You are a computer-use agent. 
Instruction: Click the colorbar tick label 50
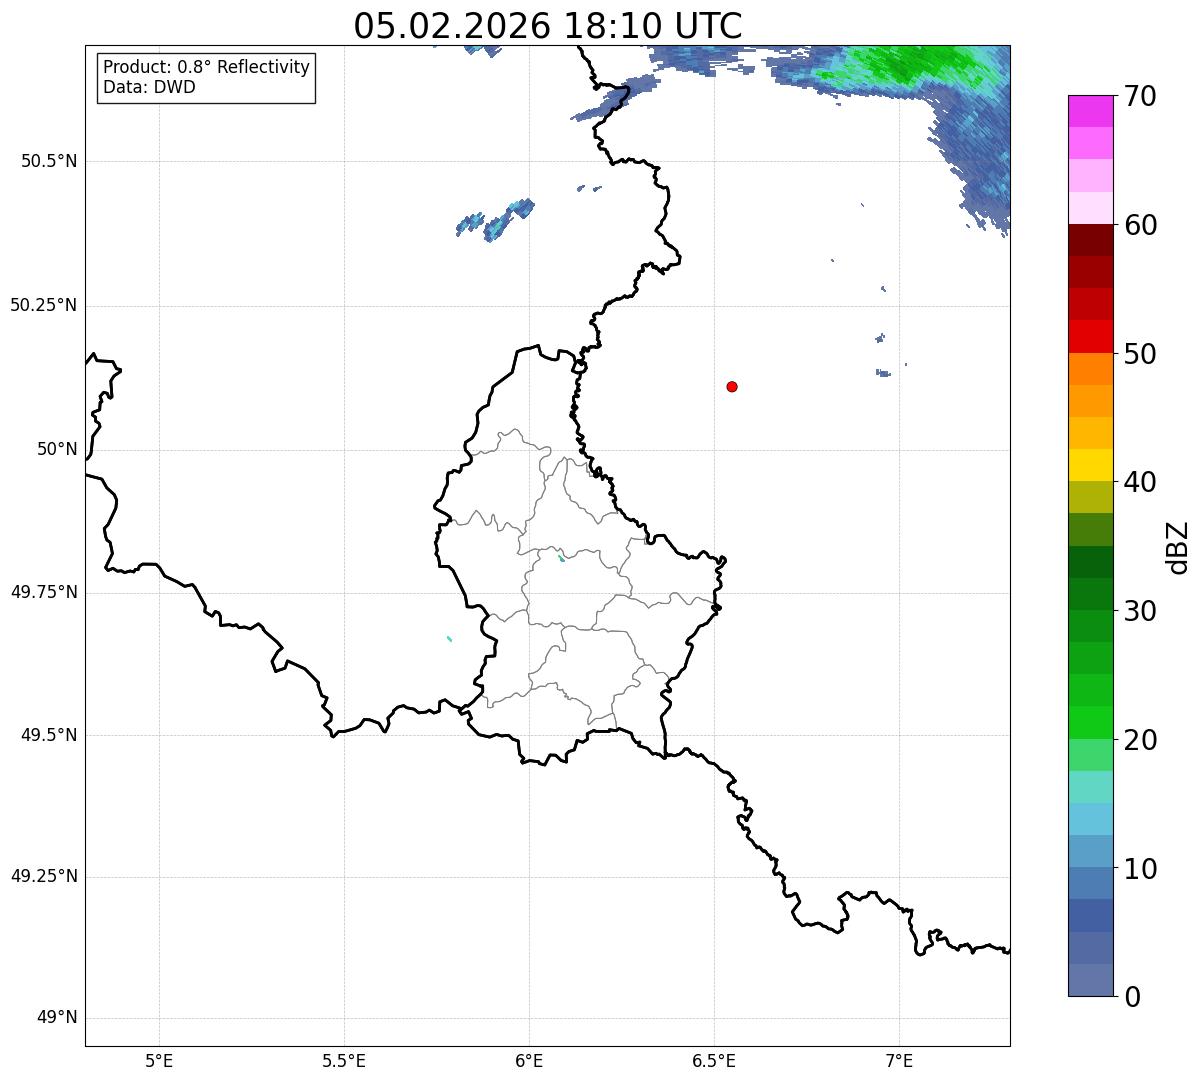[x=1140, y=354]
